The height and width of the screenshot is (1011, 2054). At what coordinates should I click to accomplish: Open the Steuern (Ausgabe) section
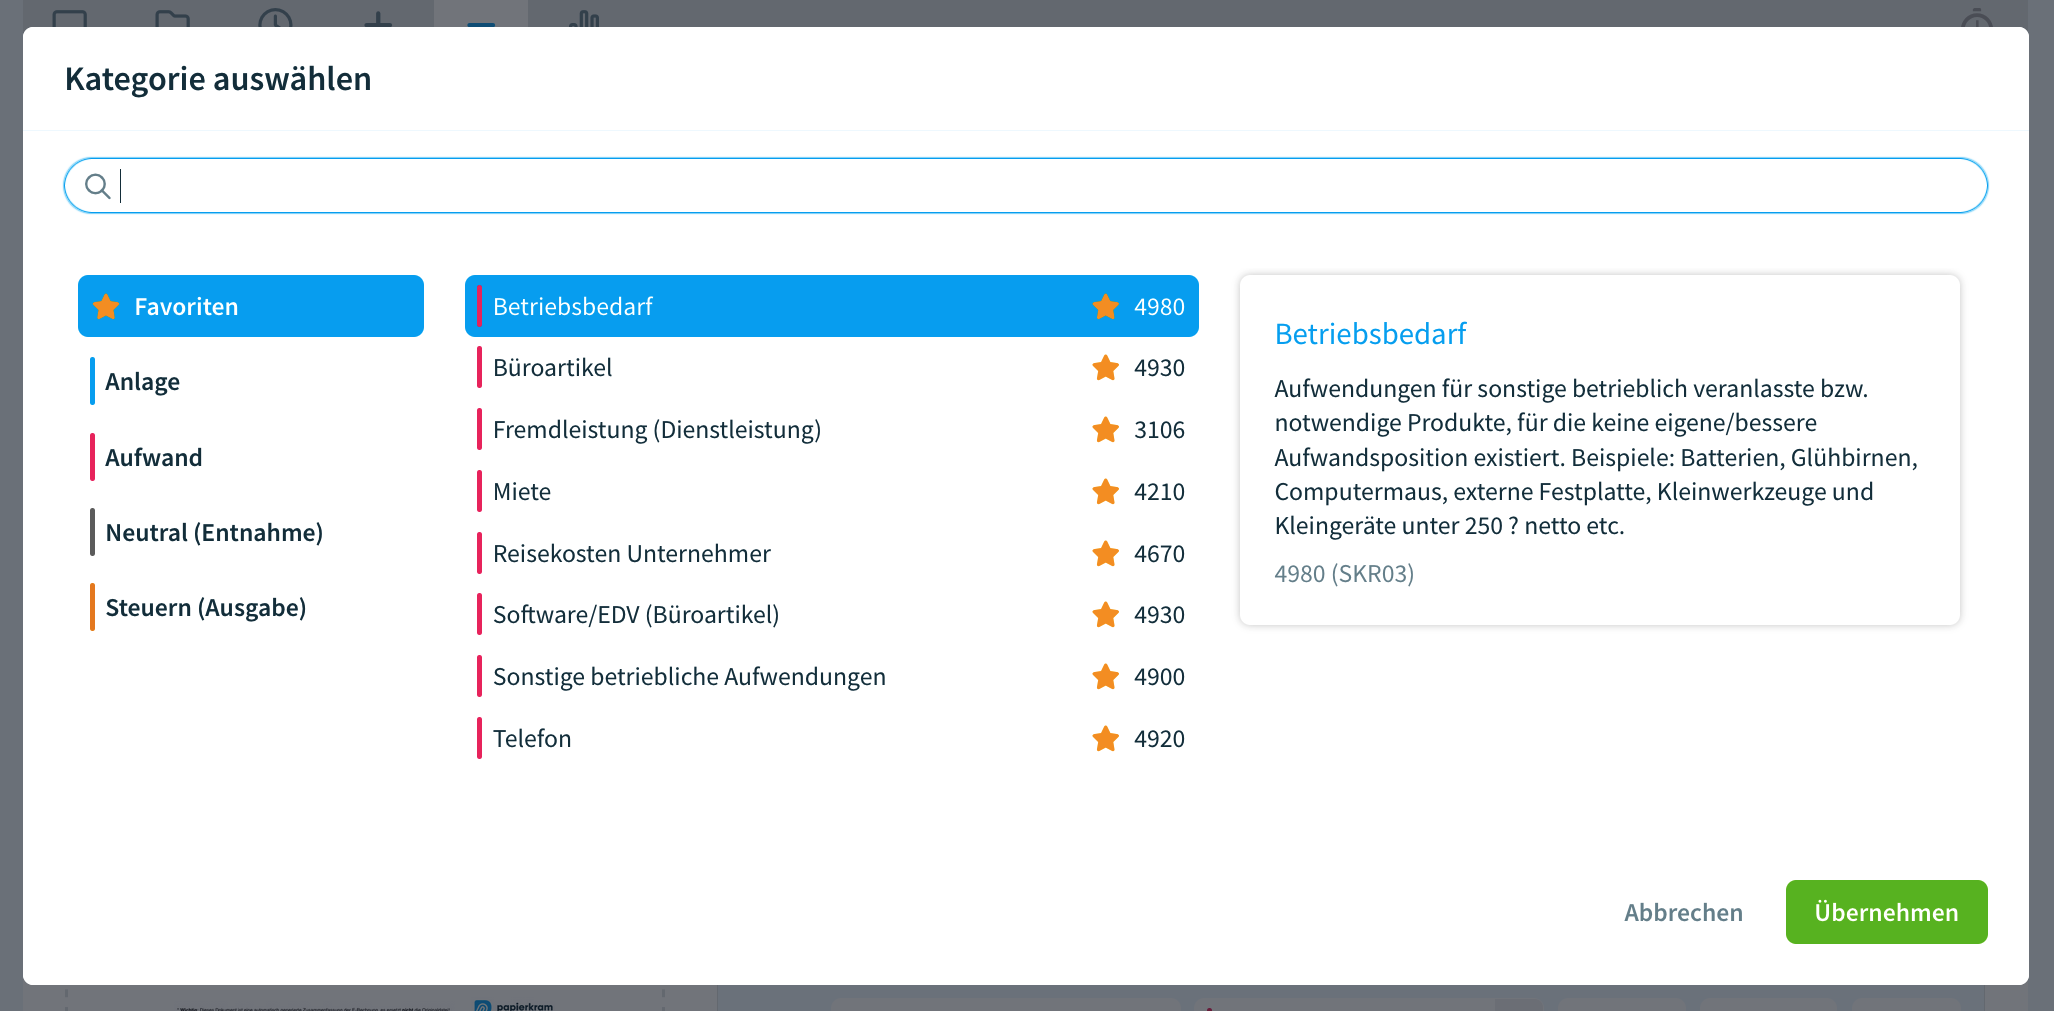click(x=206, y=607)
